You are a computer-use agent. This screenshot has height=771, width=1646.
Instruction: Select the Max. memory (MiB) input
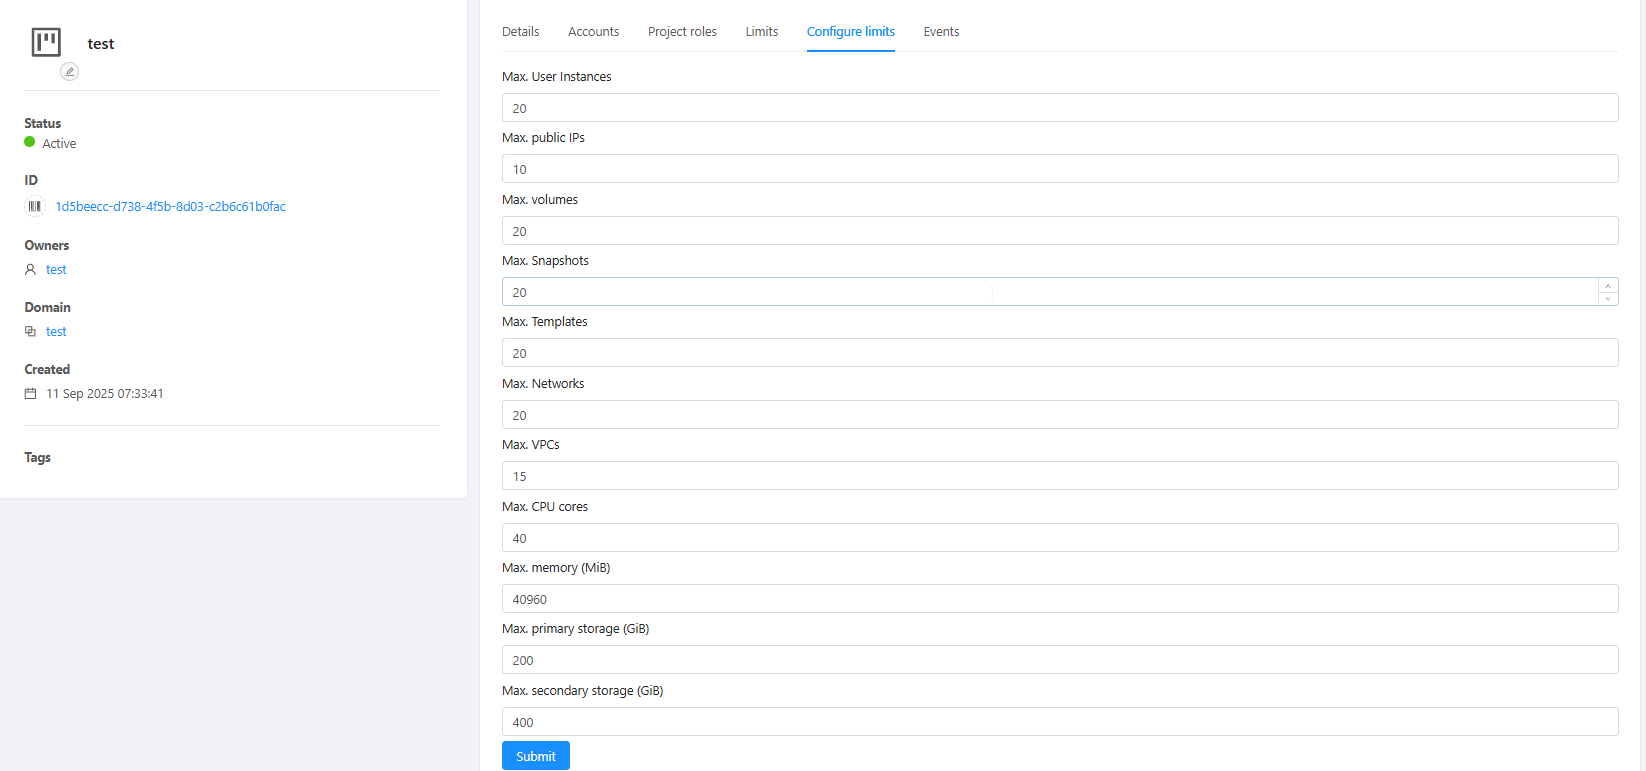1059,599
